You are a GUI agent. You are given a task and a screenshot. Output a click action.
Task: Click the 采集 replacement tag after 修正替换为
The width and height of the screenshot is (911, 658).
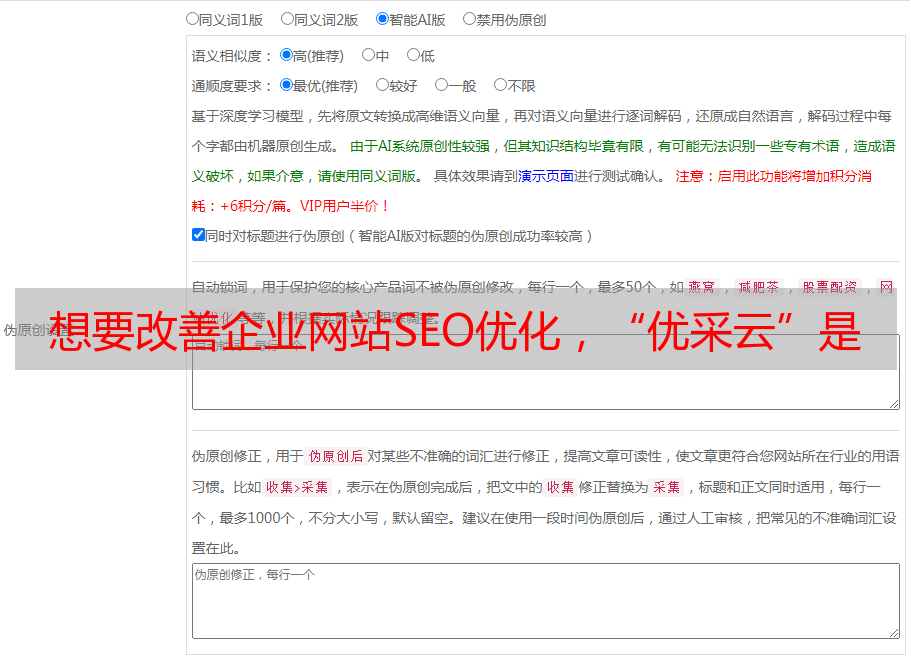(x=666, y=487)
